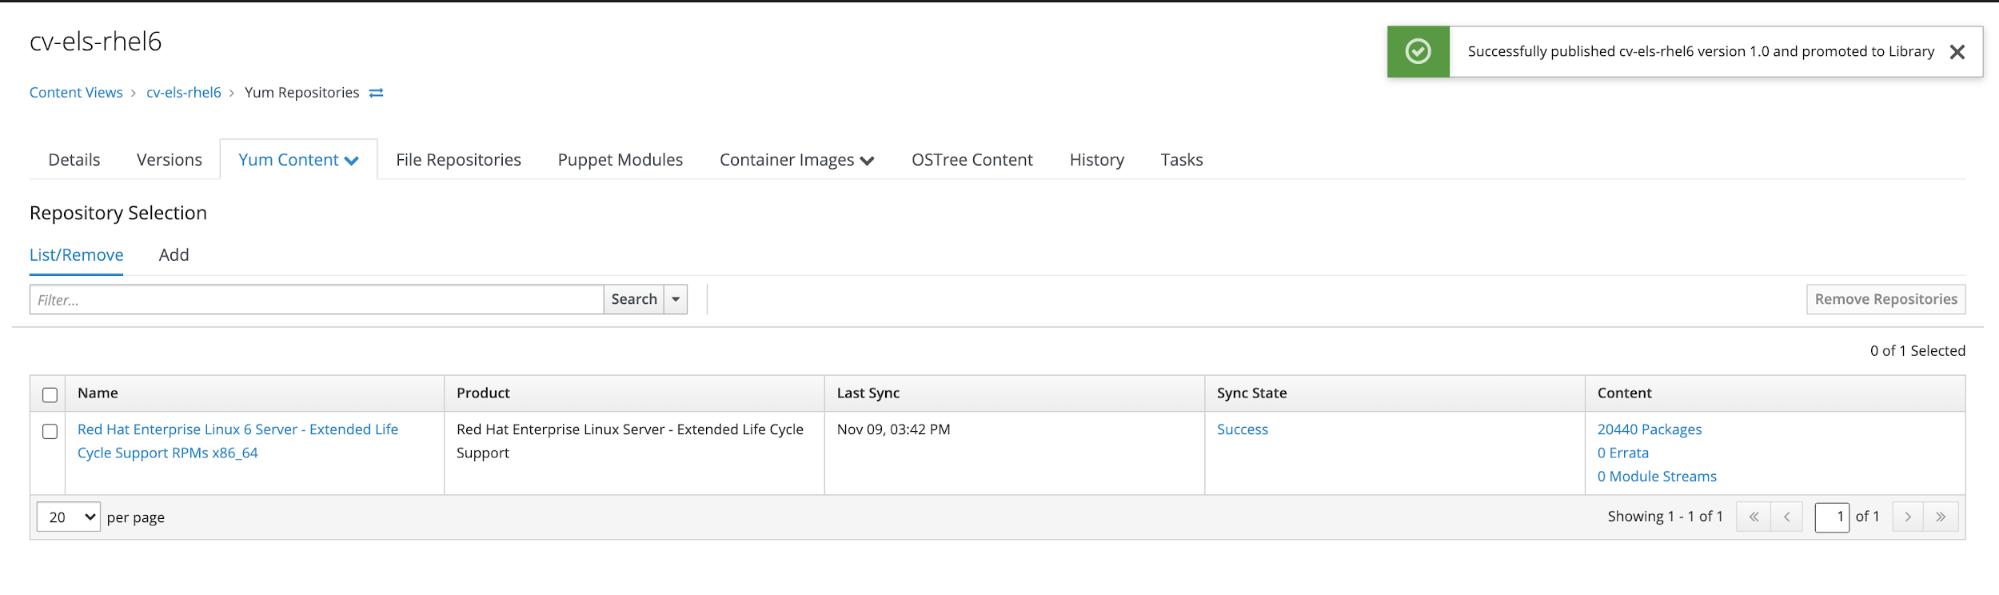Click the switcher icon next to Yum Repositories
Image resolution: width=1999 pixels, height=595 pixels.
click(376, 93)
